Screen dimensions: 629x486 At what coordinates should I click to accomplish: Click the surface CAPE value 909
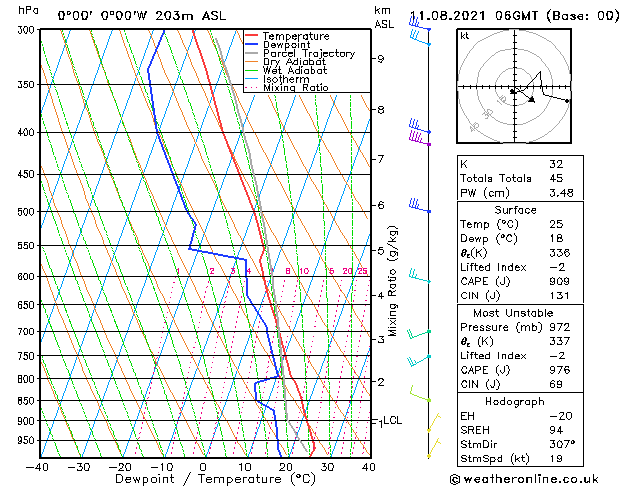[560, 281]
